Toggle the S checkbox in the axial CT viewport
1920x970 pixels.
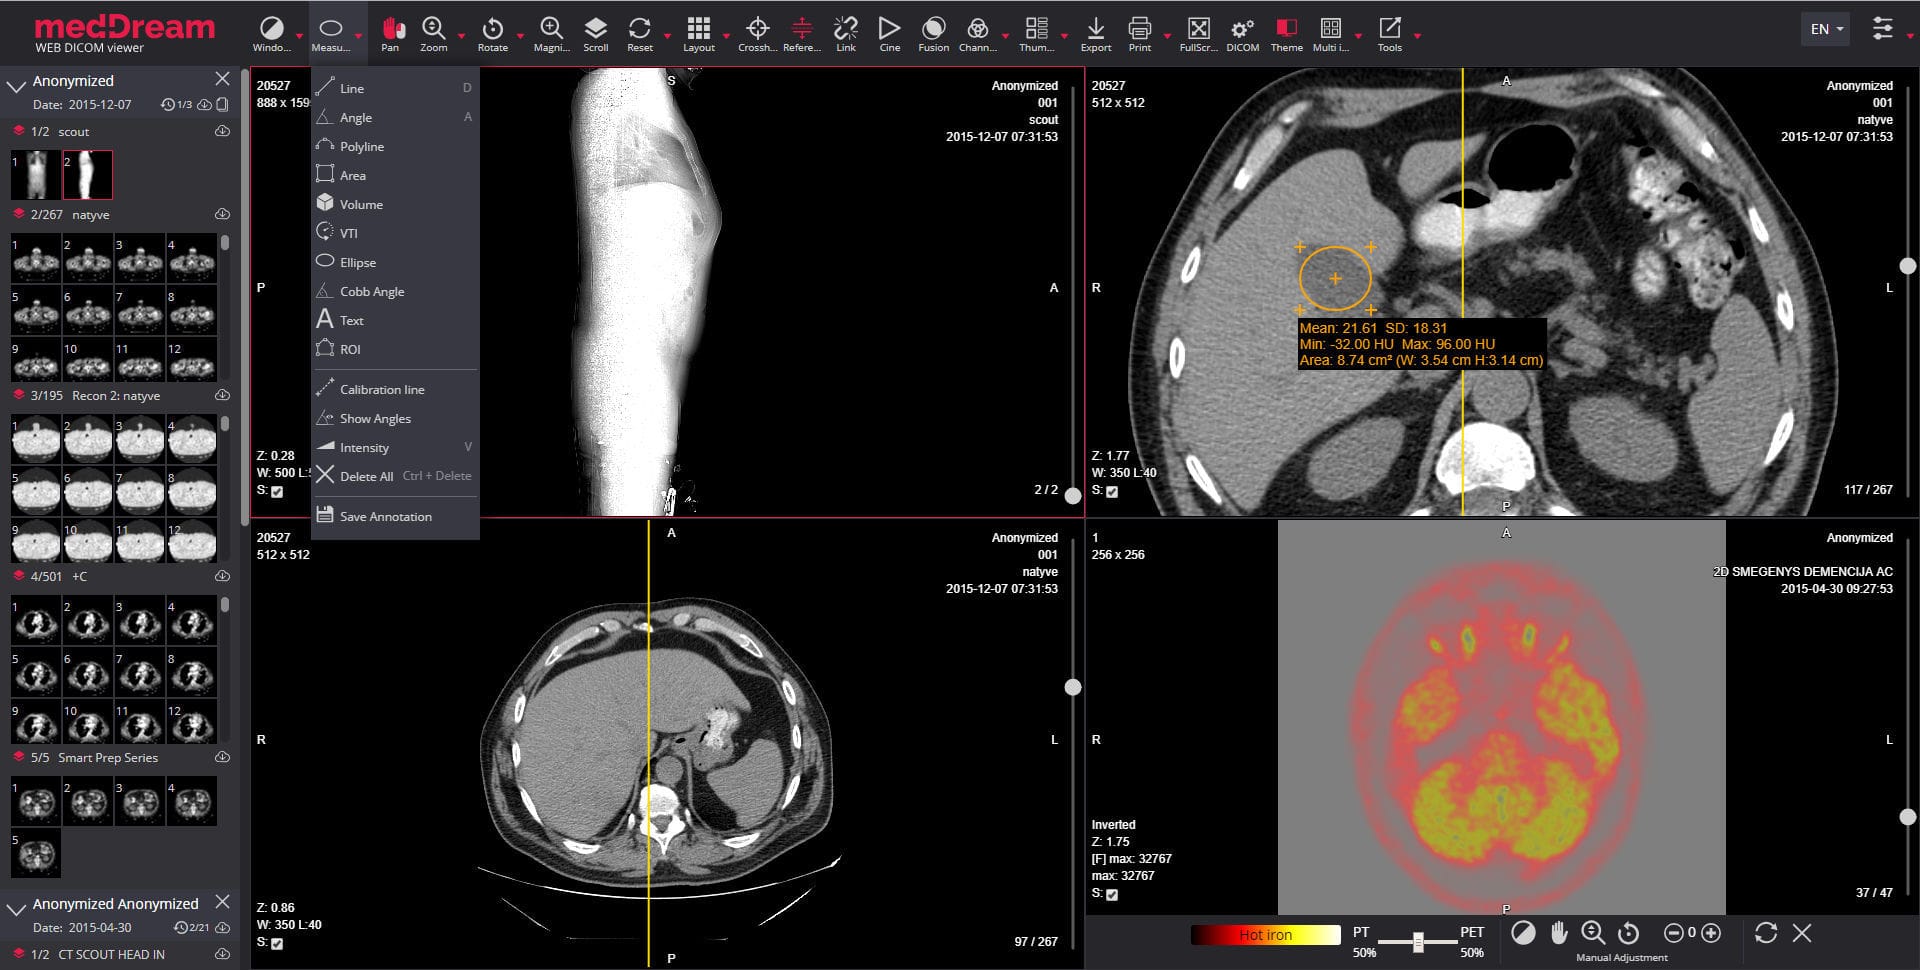1111,491
